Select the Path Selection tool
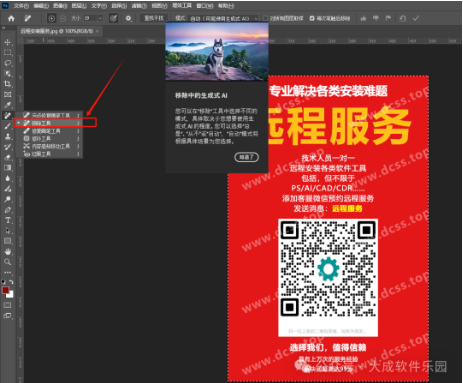 click(x=8, y=230)
